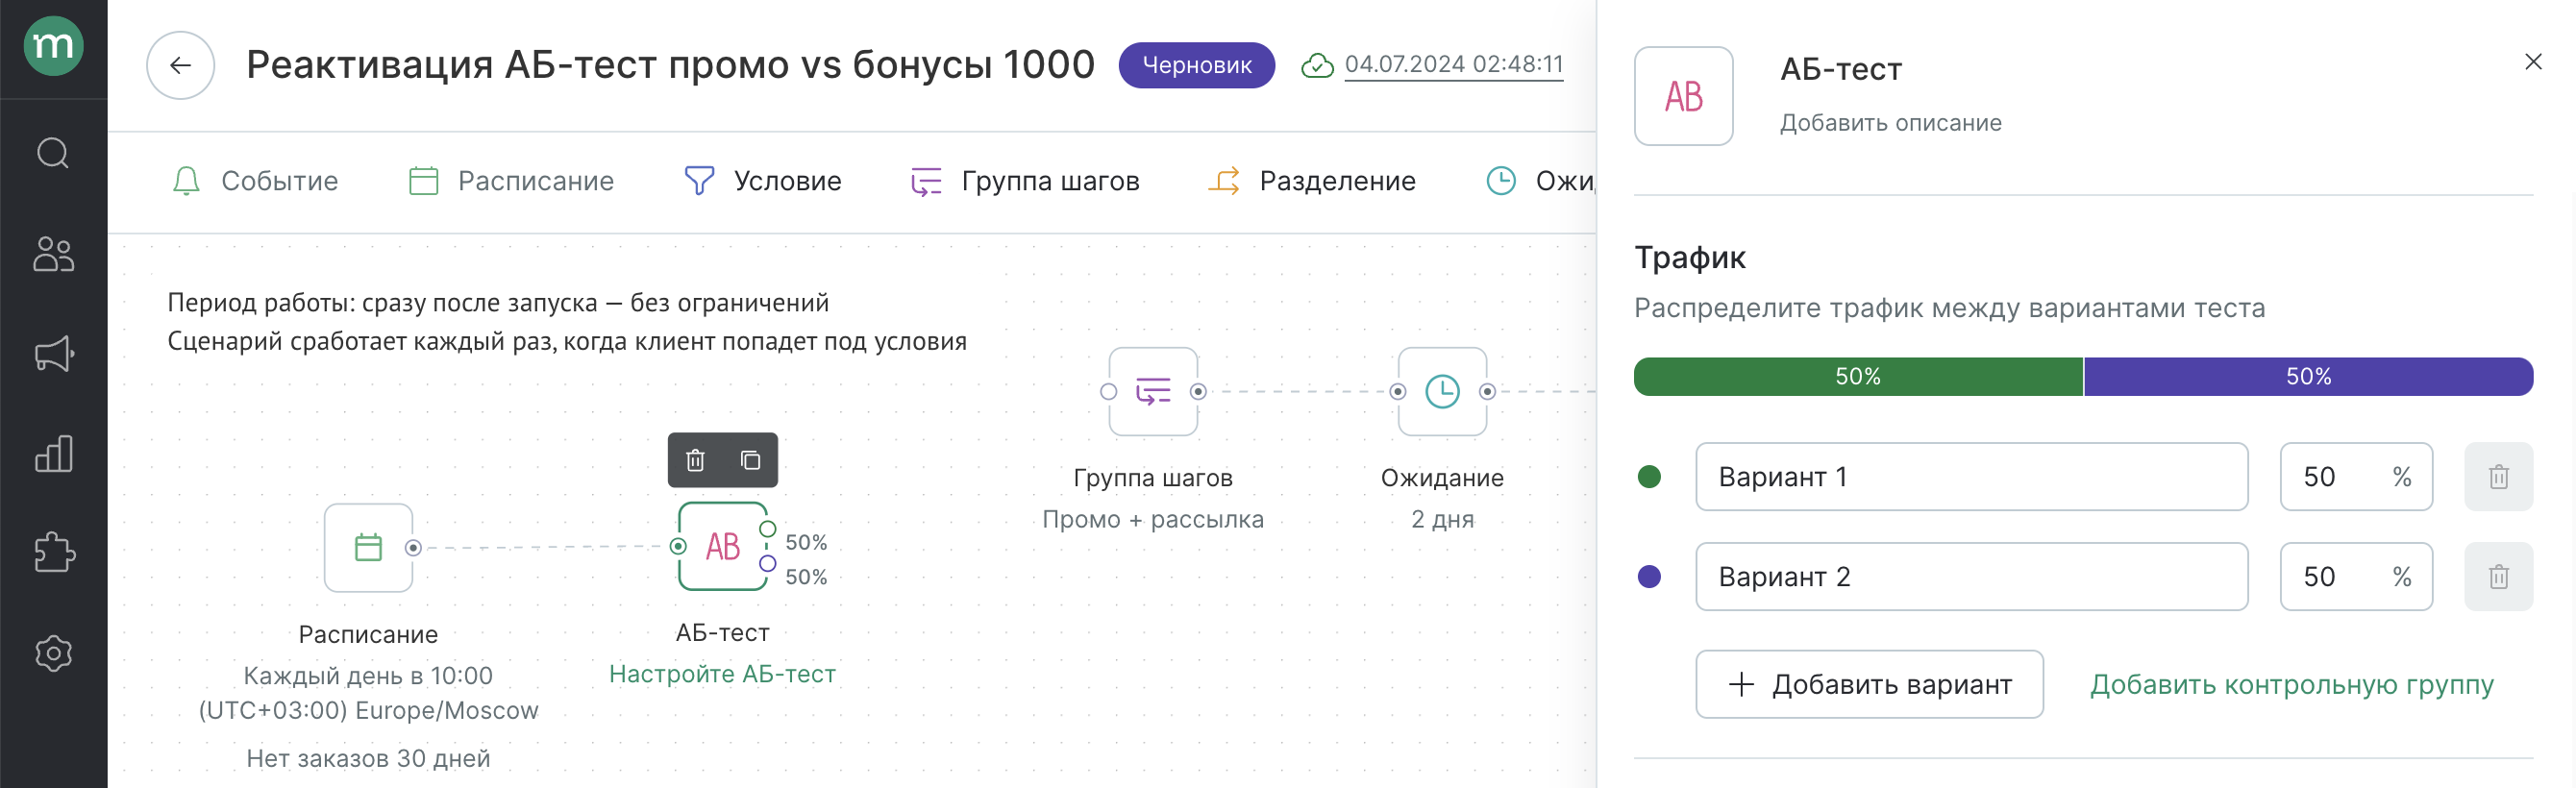Select the АБ-тест node on canvas
Image resolution: width=2576 pixels, height=788 pixels.
723,546
